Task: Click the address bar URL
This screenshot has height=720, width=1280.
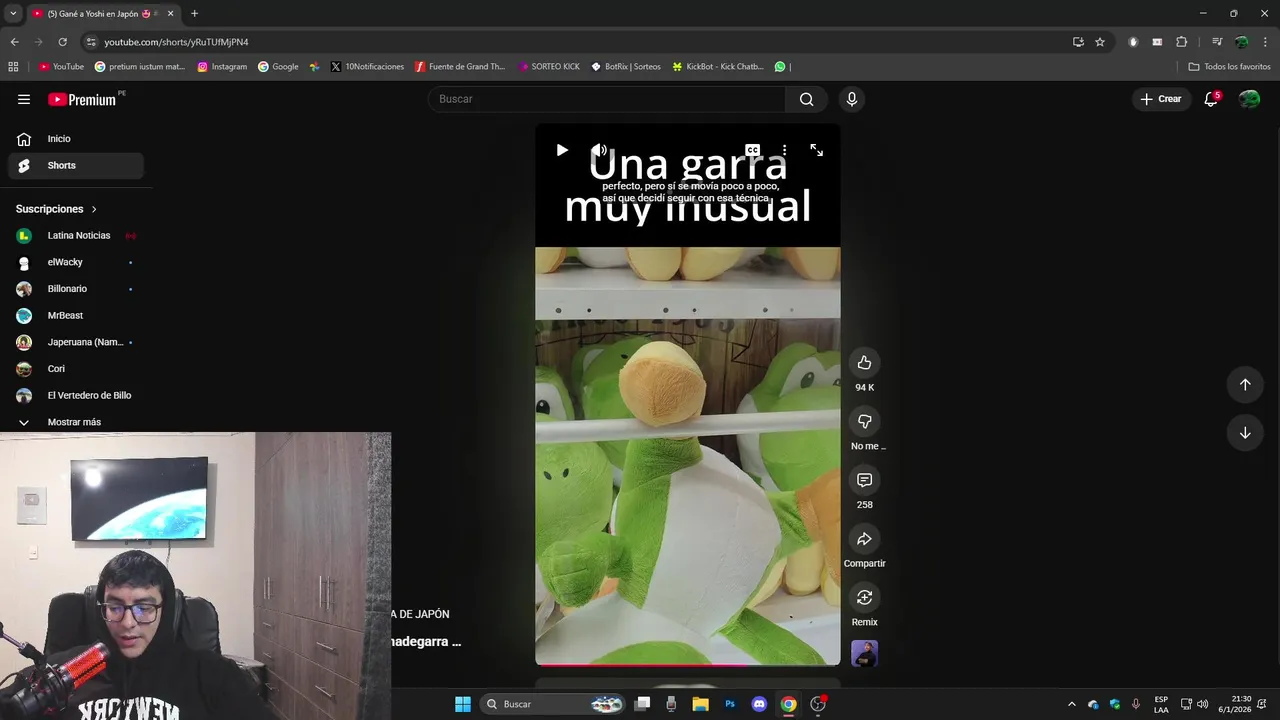Action: pos(176,42)
